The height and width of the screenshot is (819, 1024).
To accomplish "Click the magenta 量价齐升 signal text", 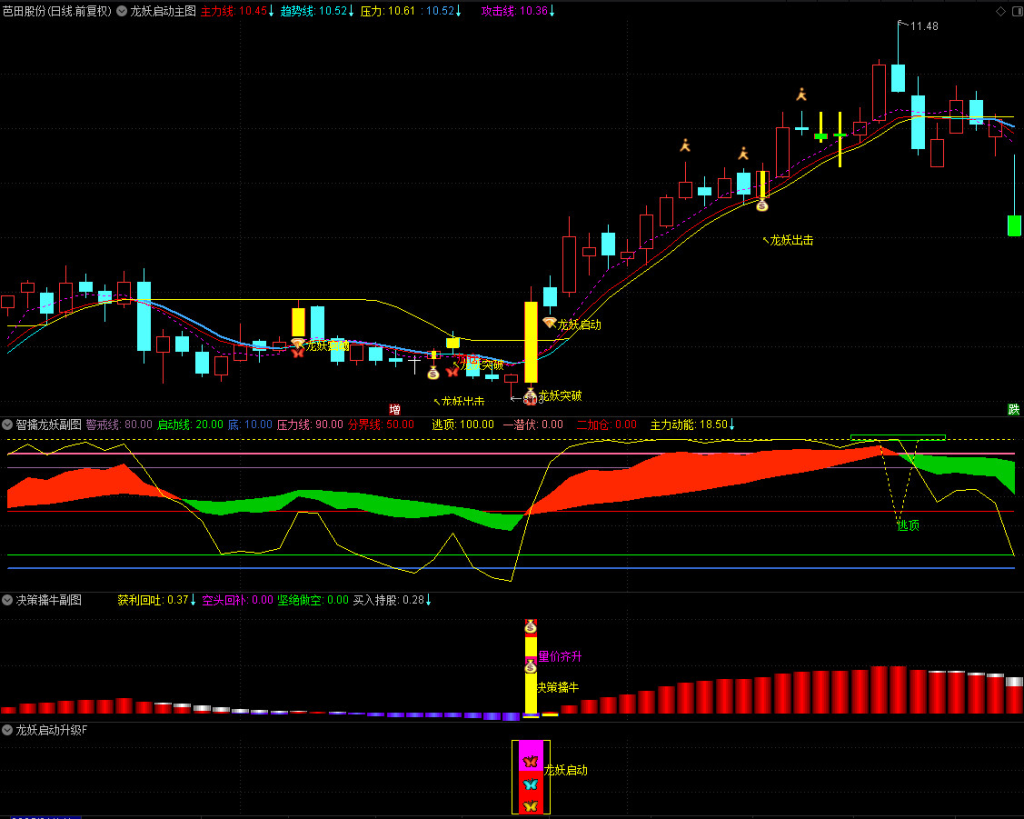I will coord(560,656).
